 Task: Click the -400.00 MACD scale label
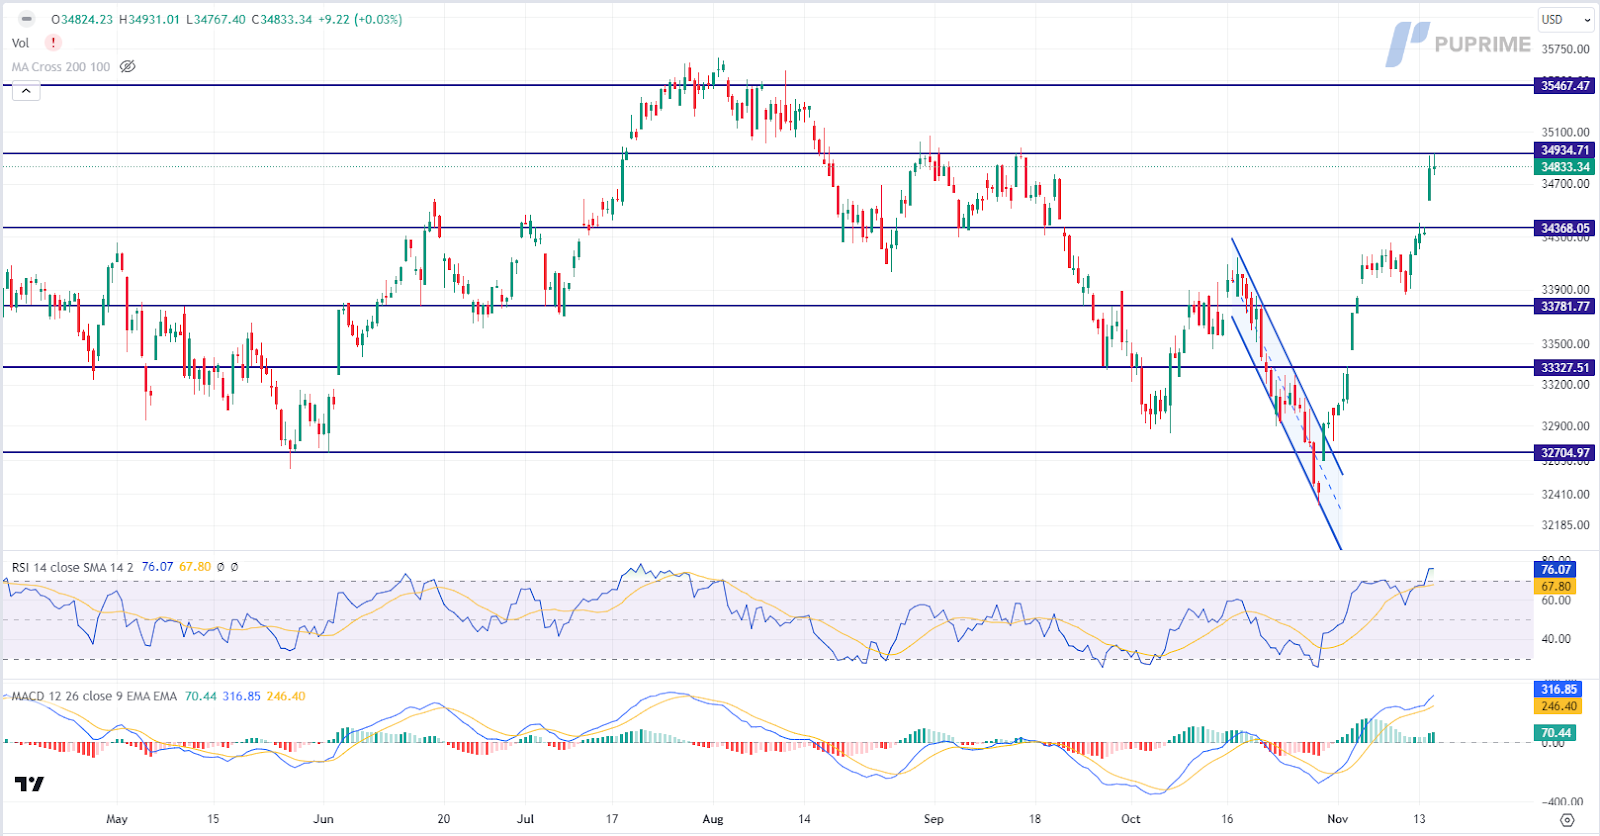coord(1562,802)
